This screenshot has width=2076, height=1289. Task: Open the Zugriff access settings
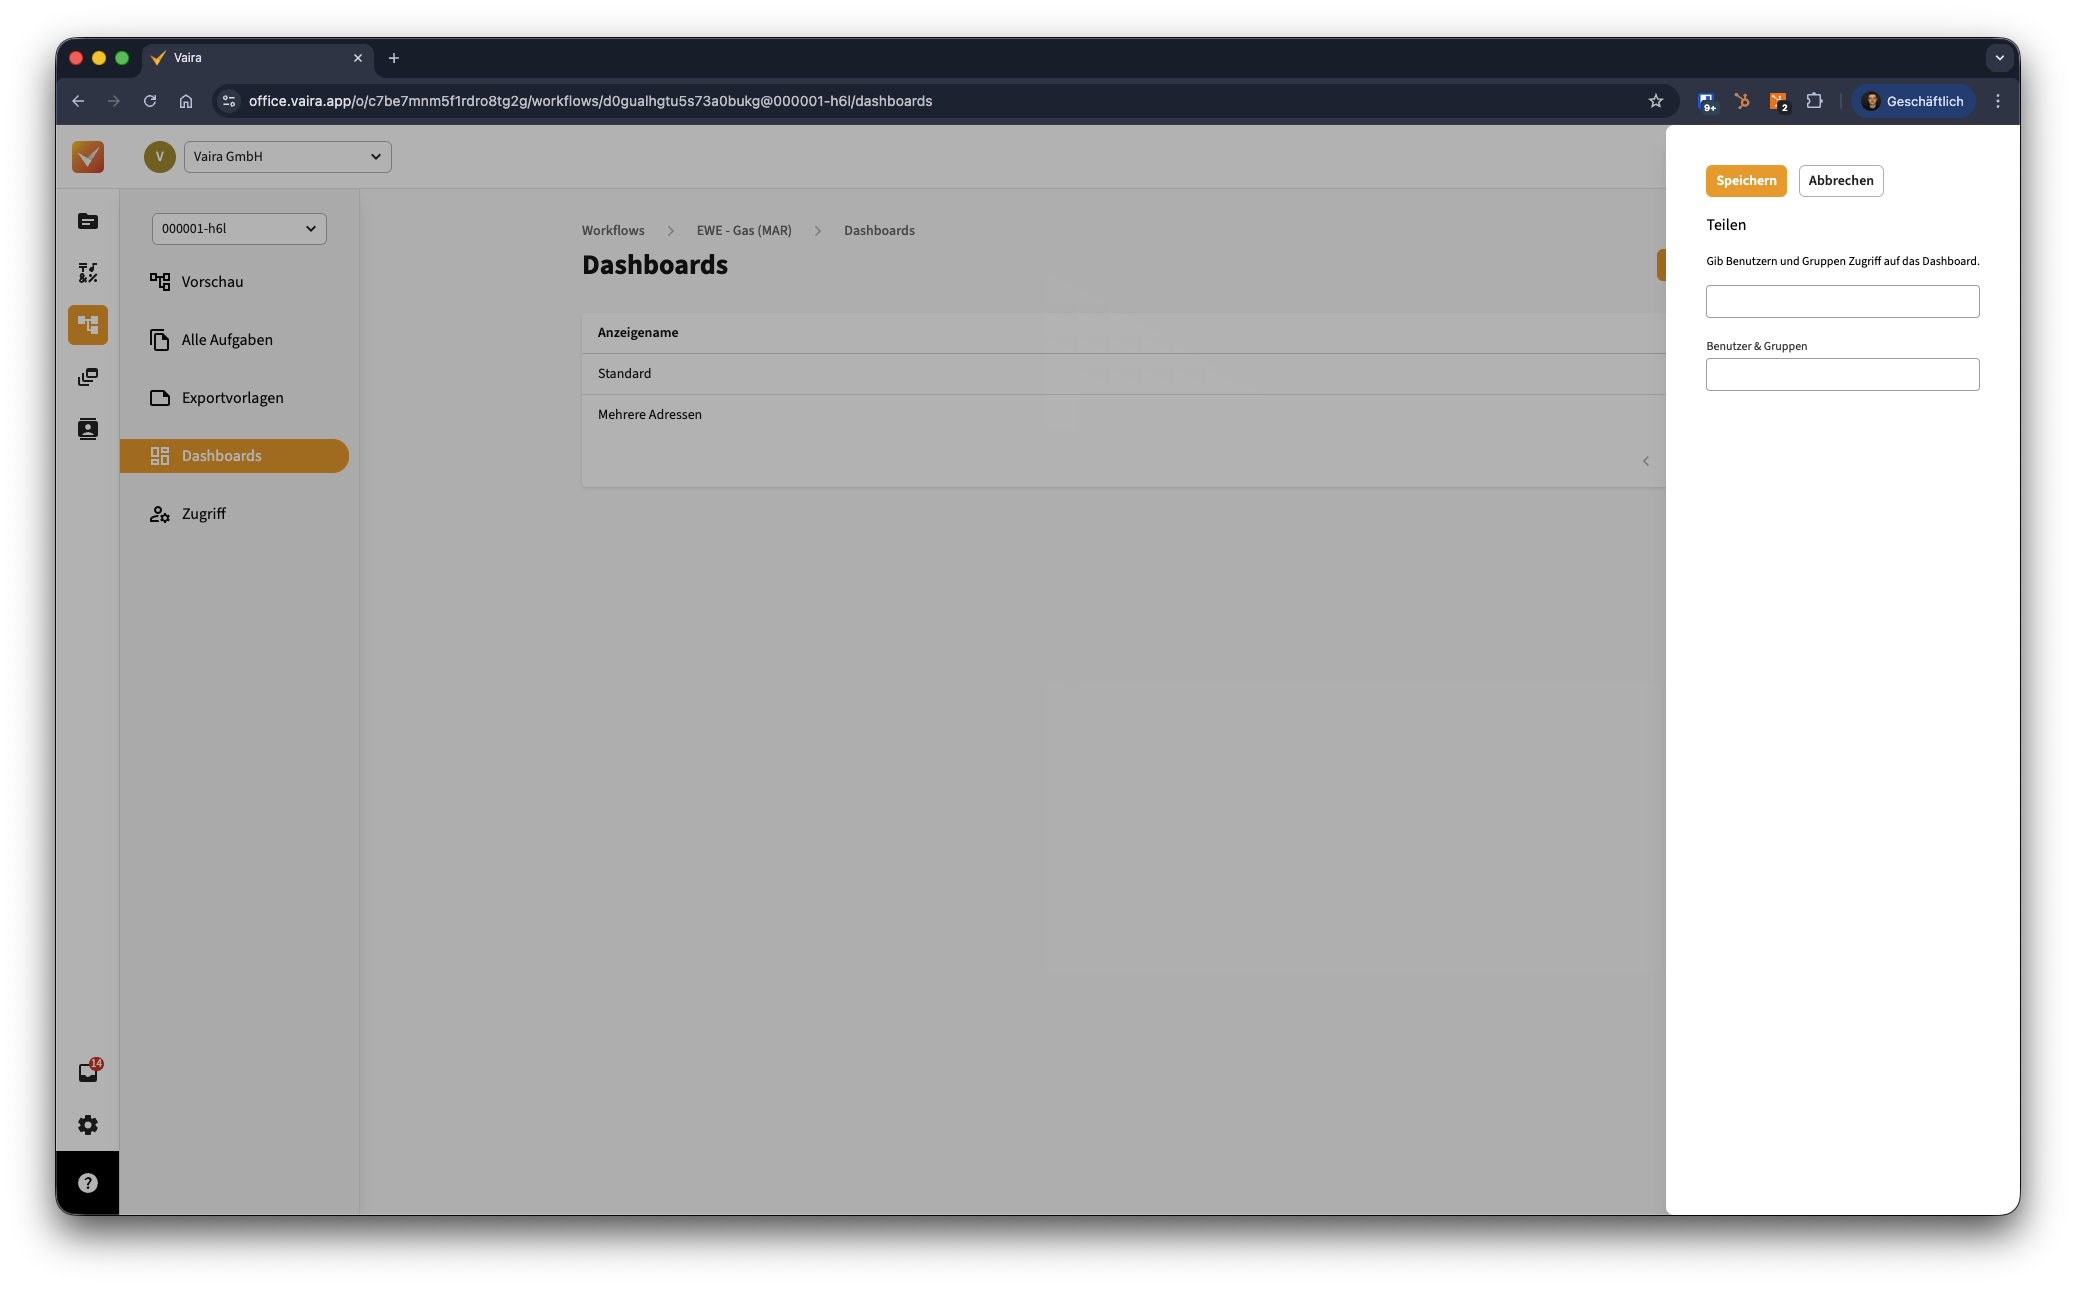[204, 514]
